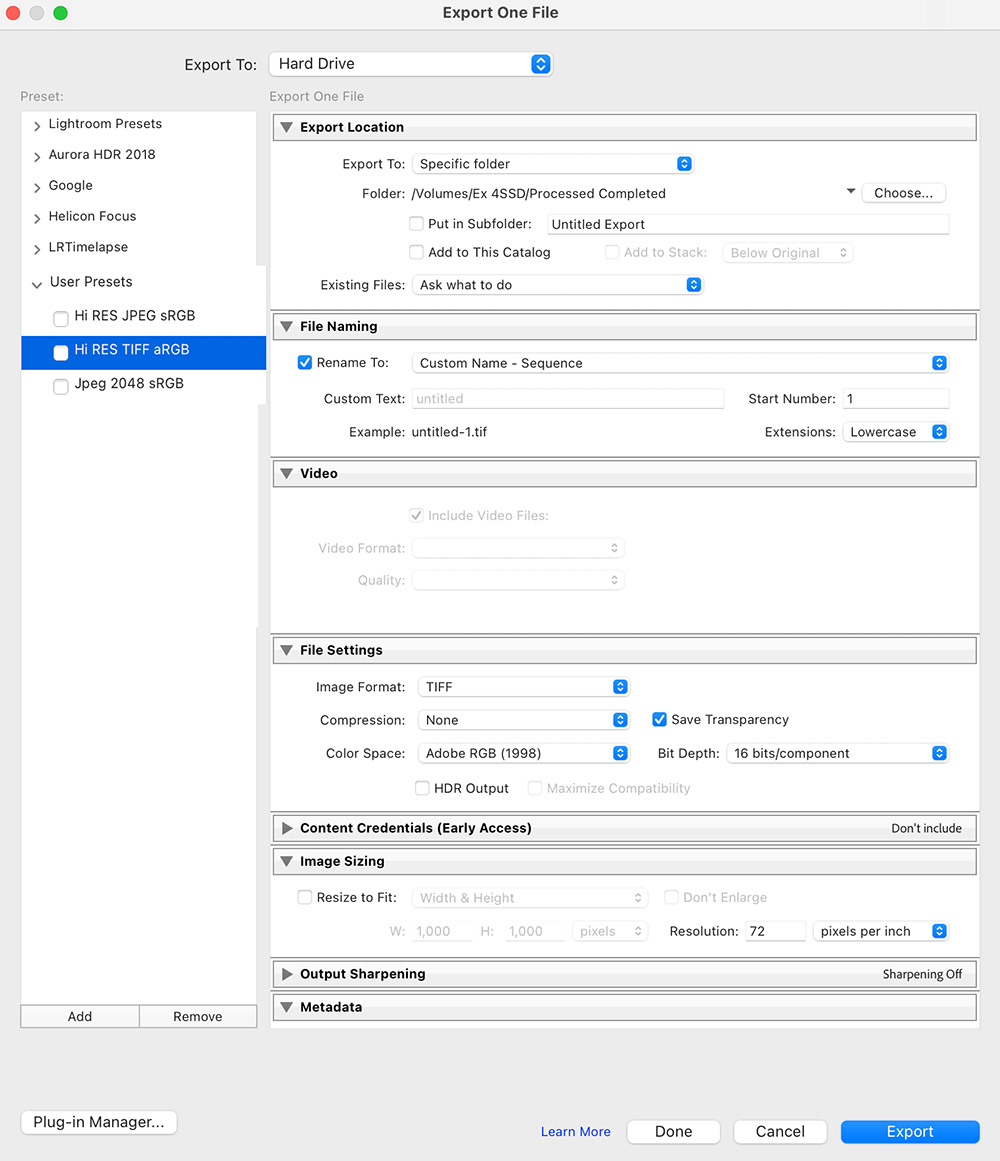The height and width of the screenshot is (1161, 1000).
Task: Click Choose to pick an export folder
Action: [903, 192]
